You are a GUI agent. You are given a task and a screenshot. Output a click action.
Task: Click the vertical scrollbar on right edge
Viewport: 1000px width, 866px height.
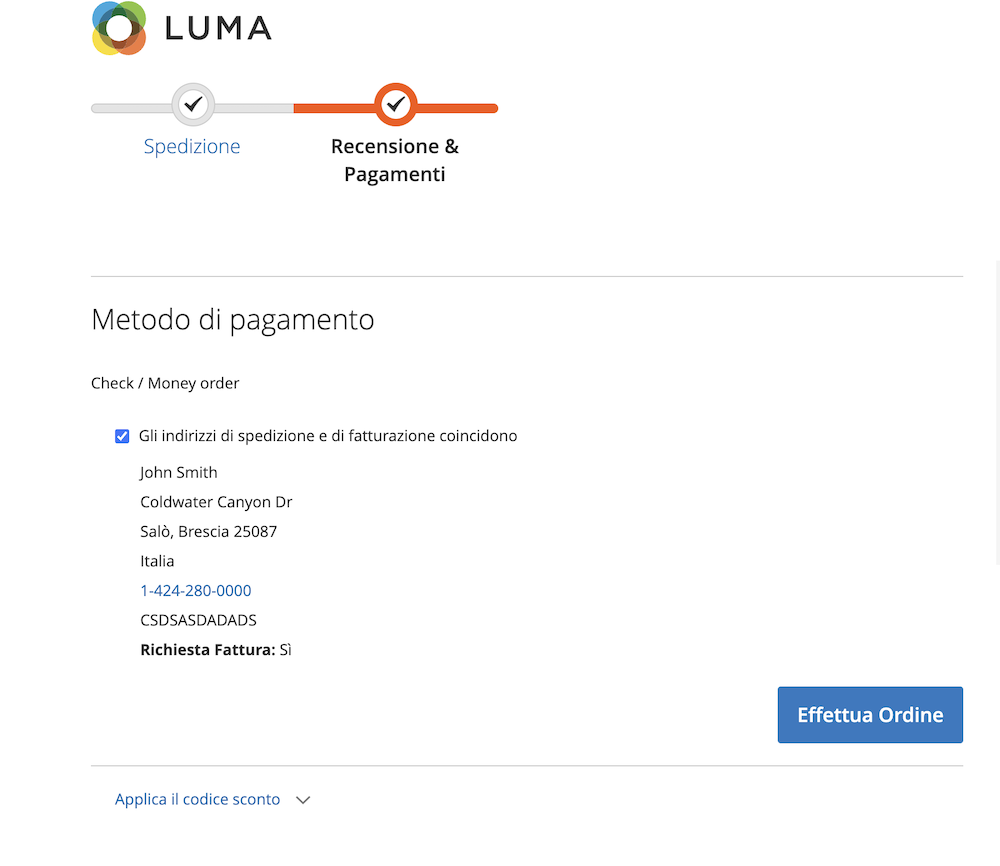click(x=997, y=413)
